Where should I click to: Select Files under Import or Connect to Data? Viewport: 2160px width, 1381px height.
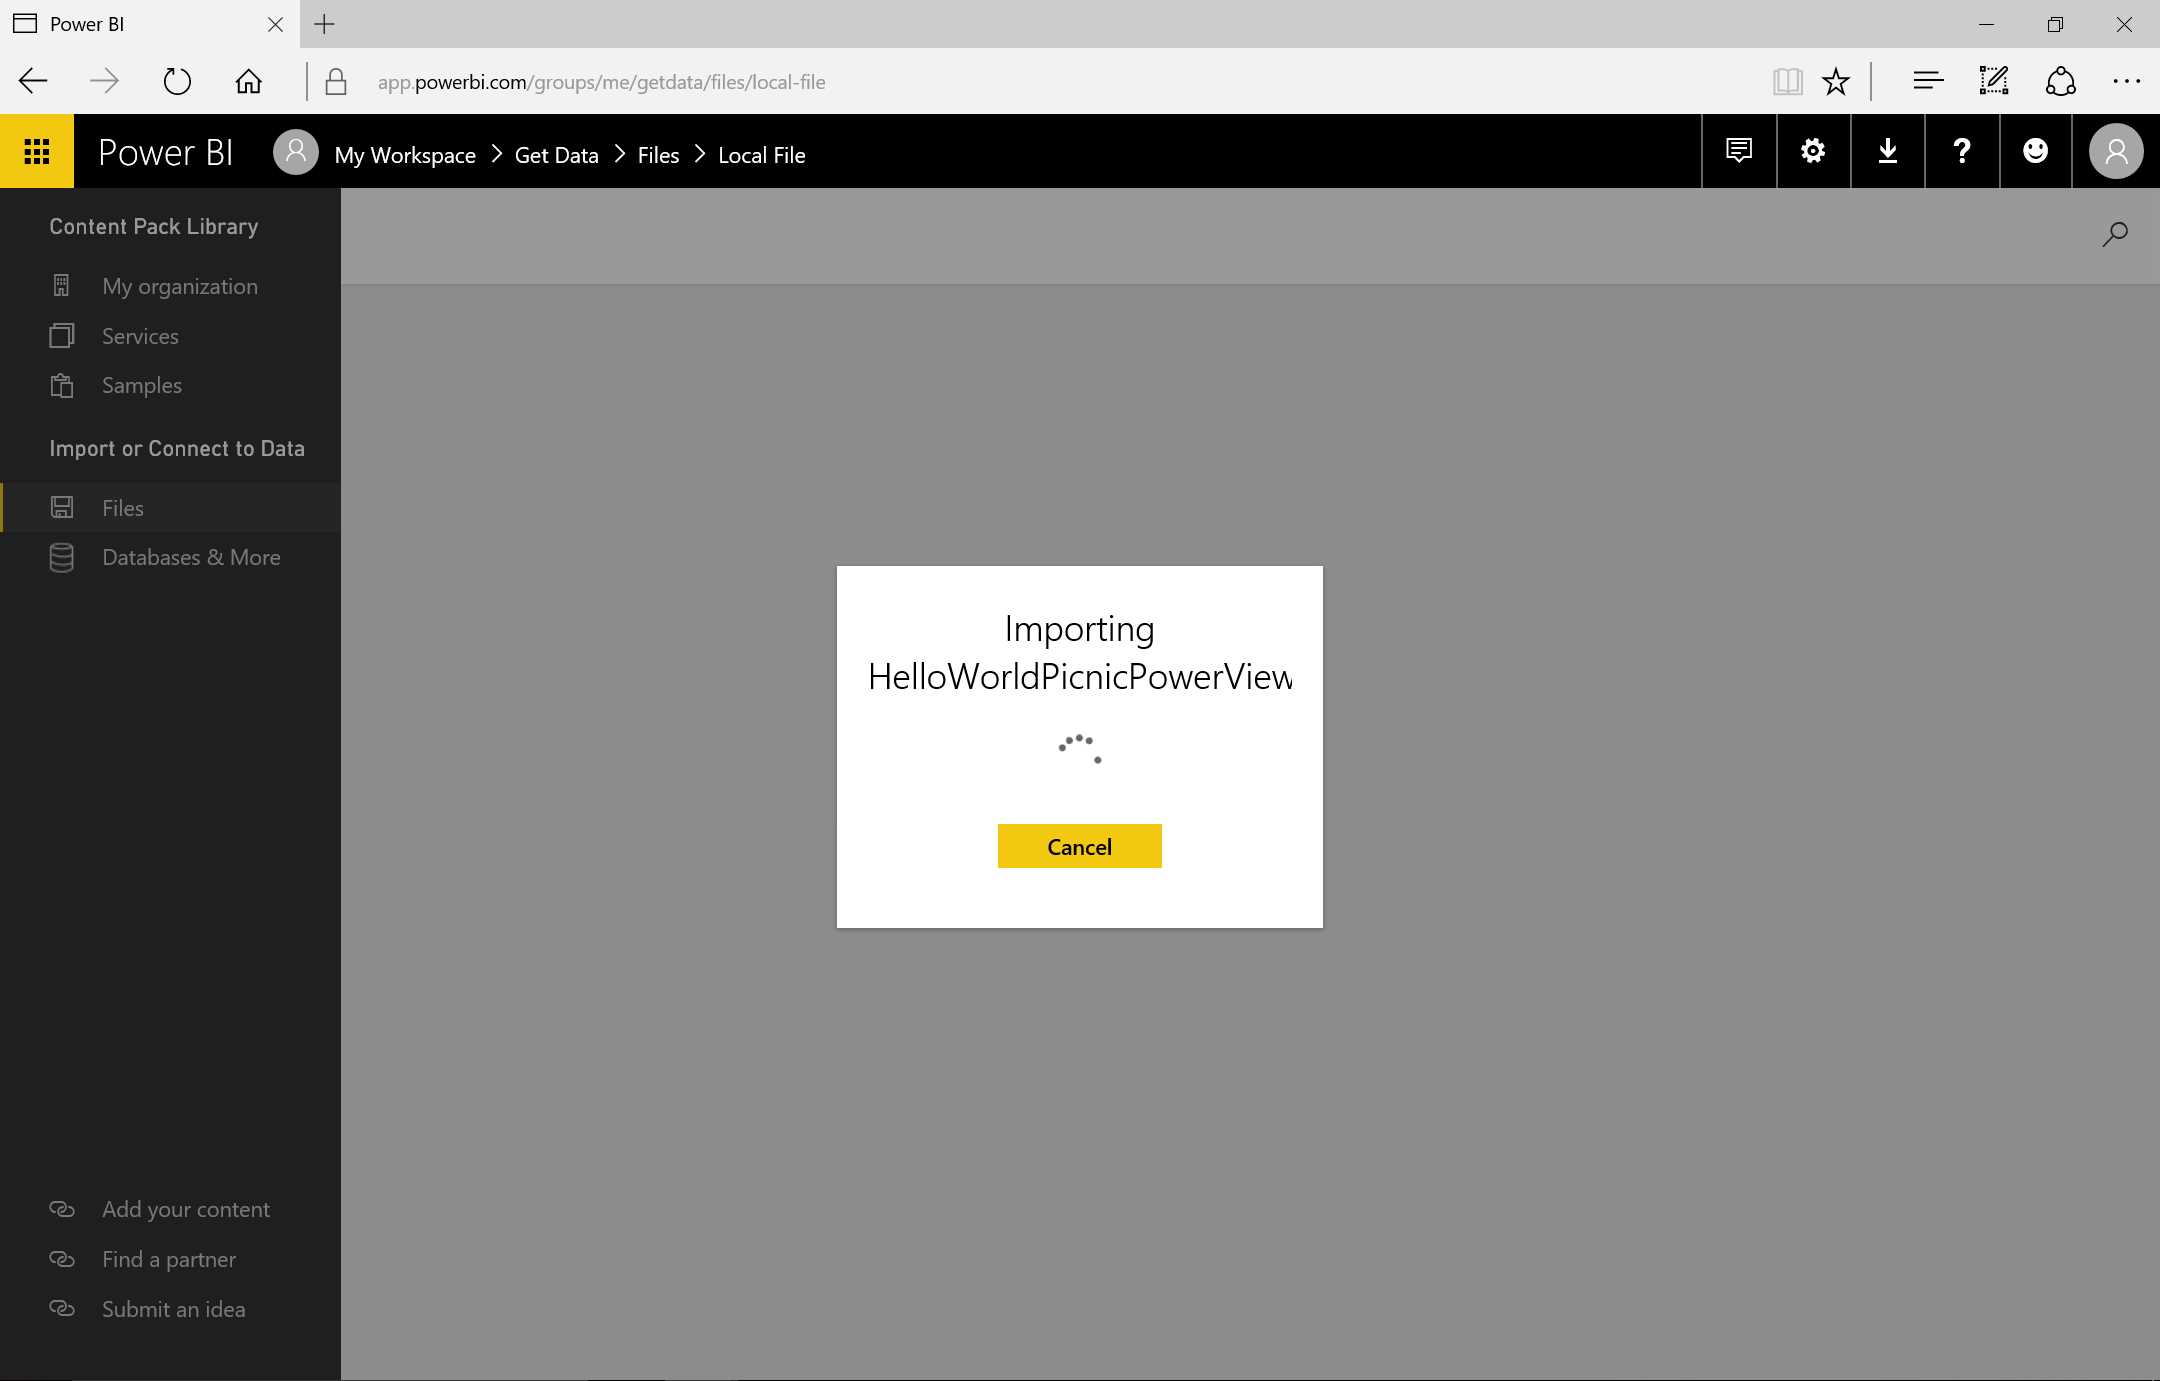[x=121, y=508]
